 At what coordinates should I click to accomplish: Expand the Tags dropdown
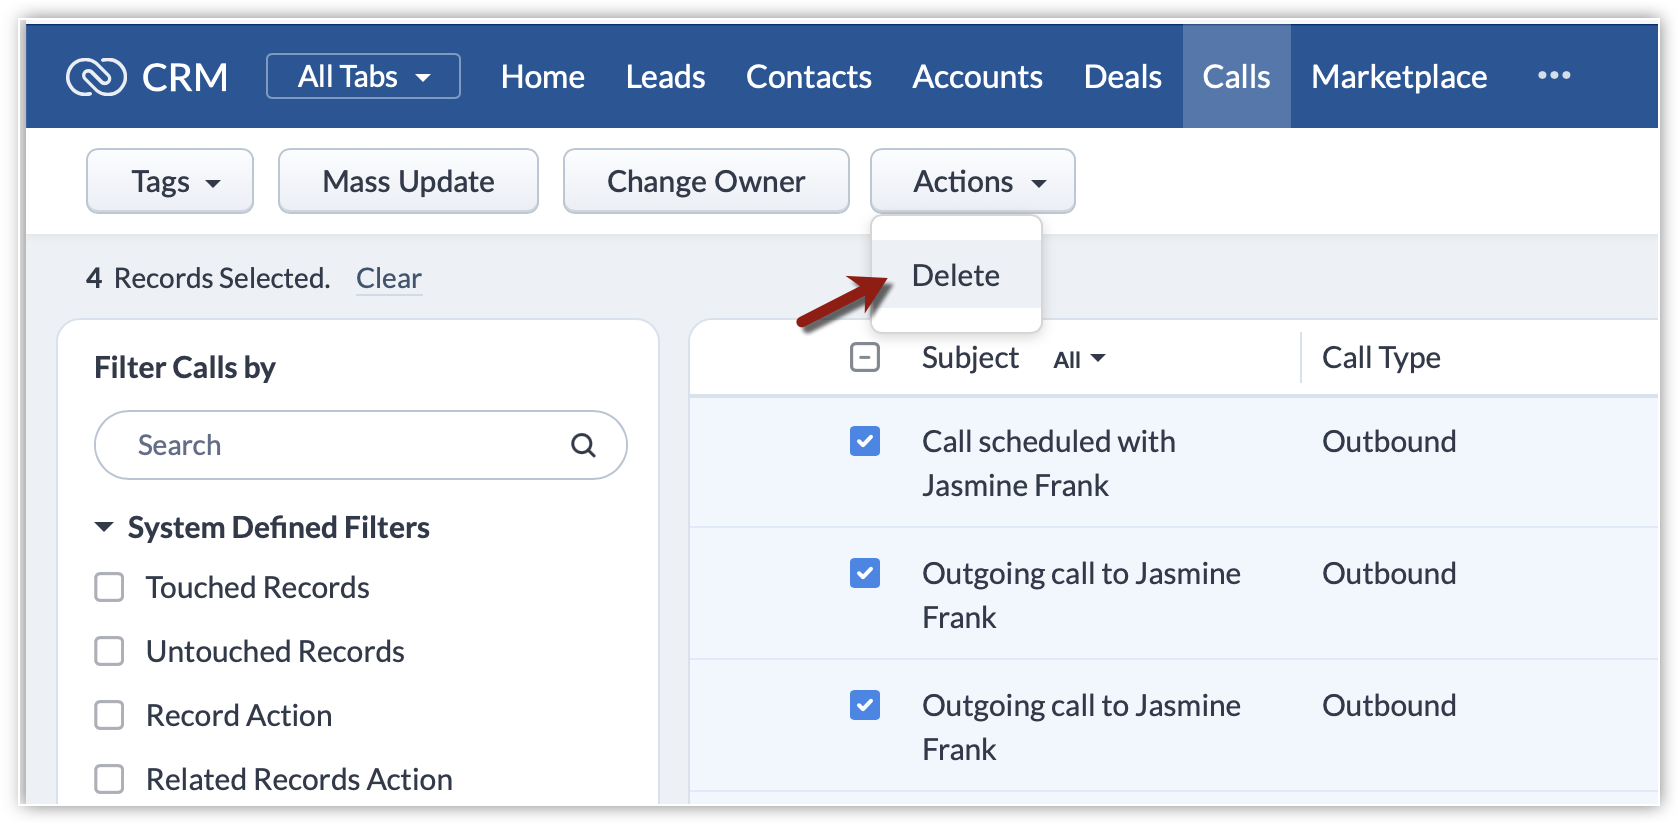coord(170,181)
